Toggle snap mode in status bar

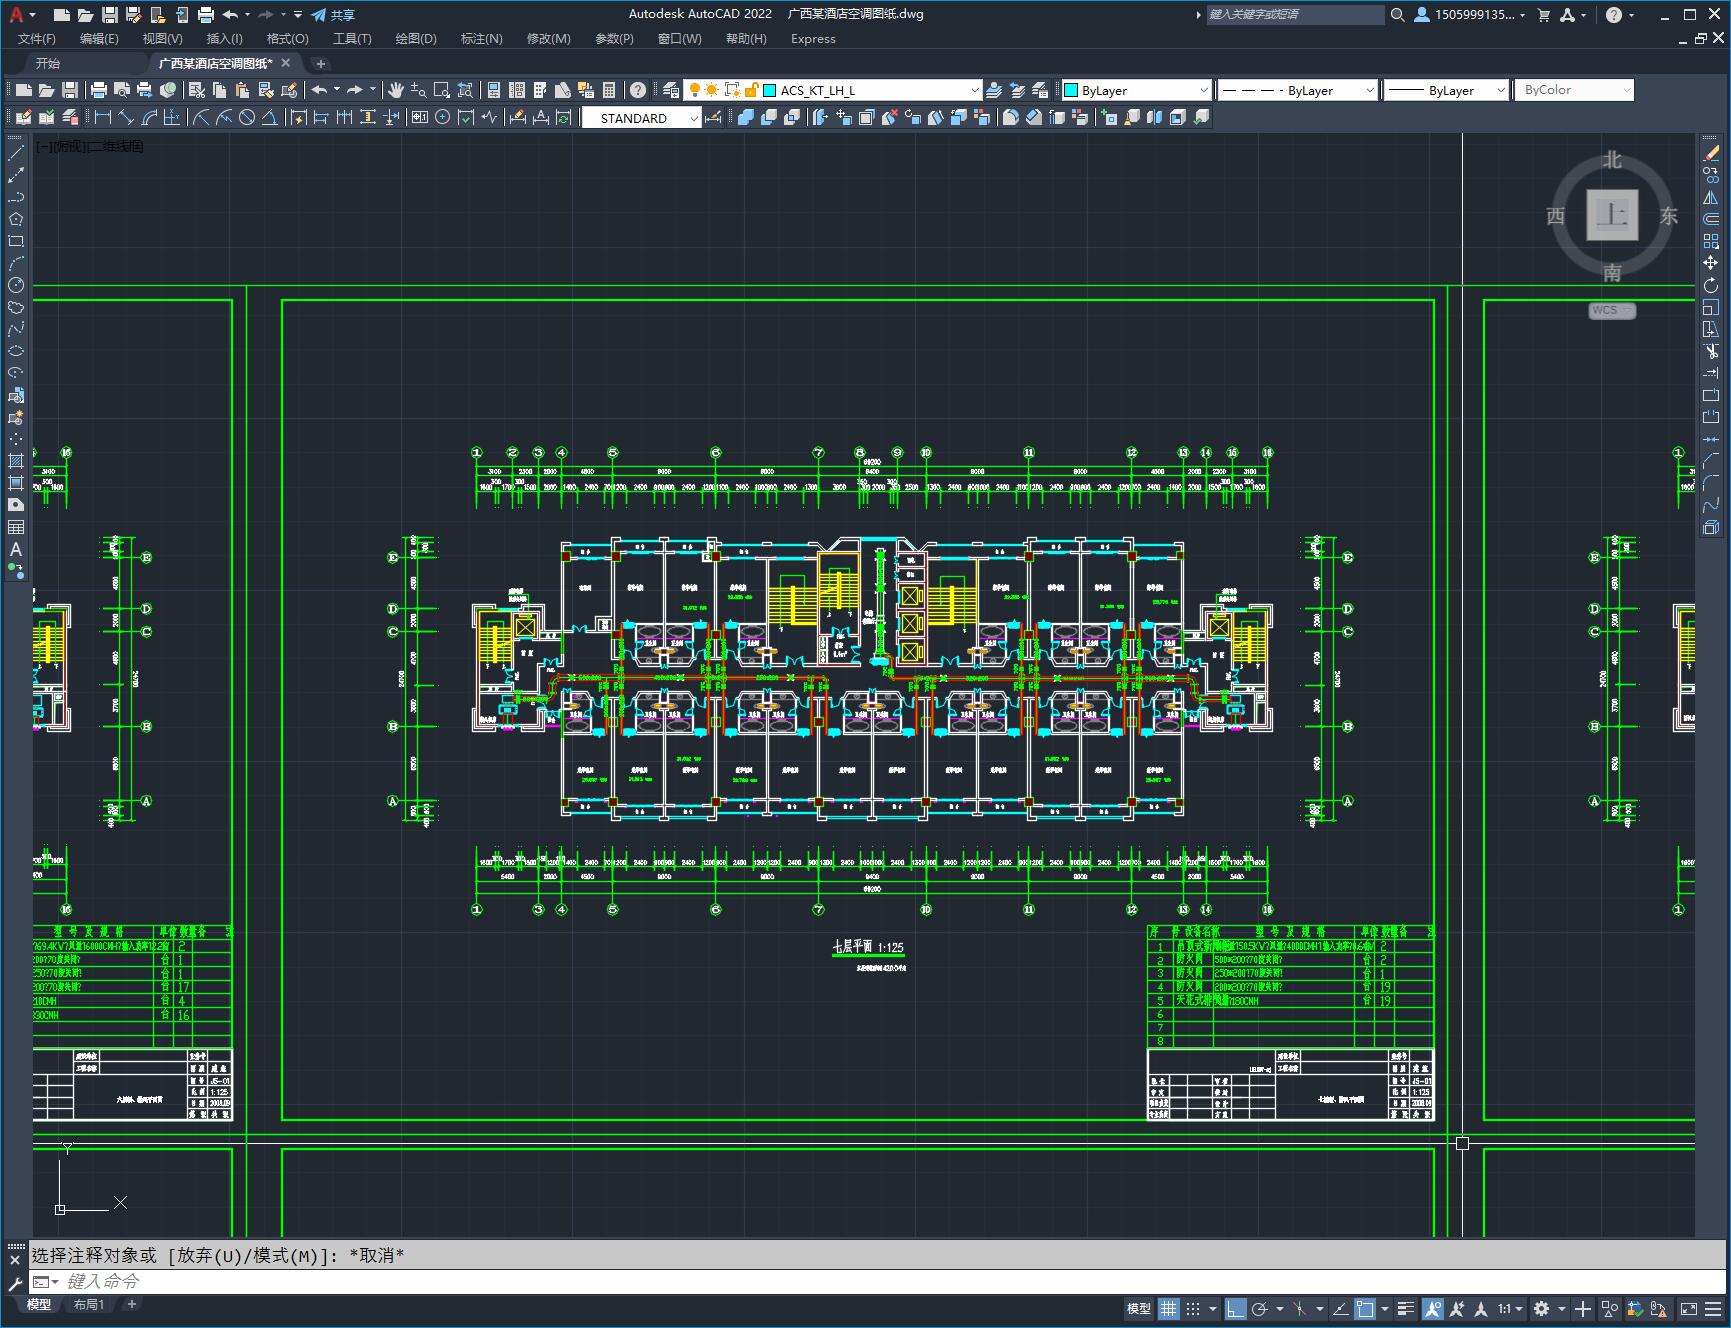pyautogui.click(x=1193, y=1308)
